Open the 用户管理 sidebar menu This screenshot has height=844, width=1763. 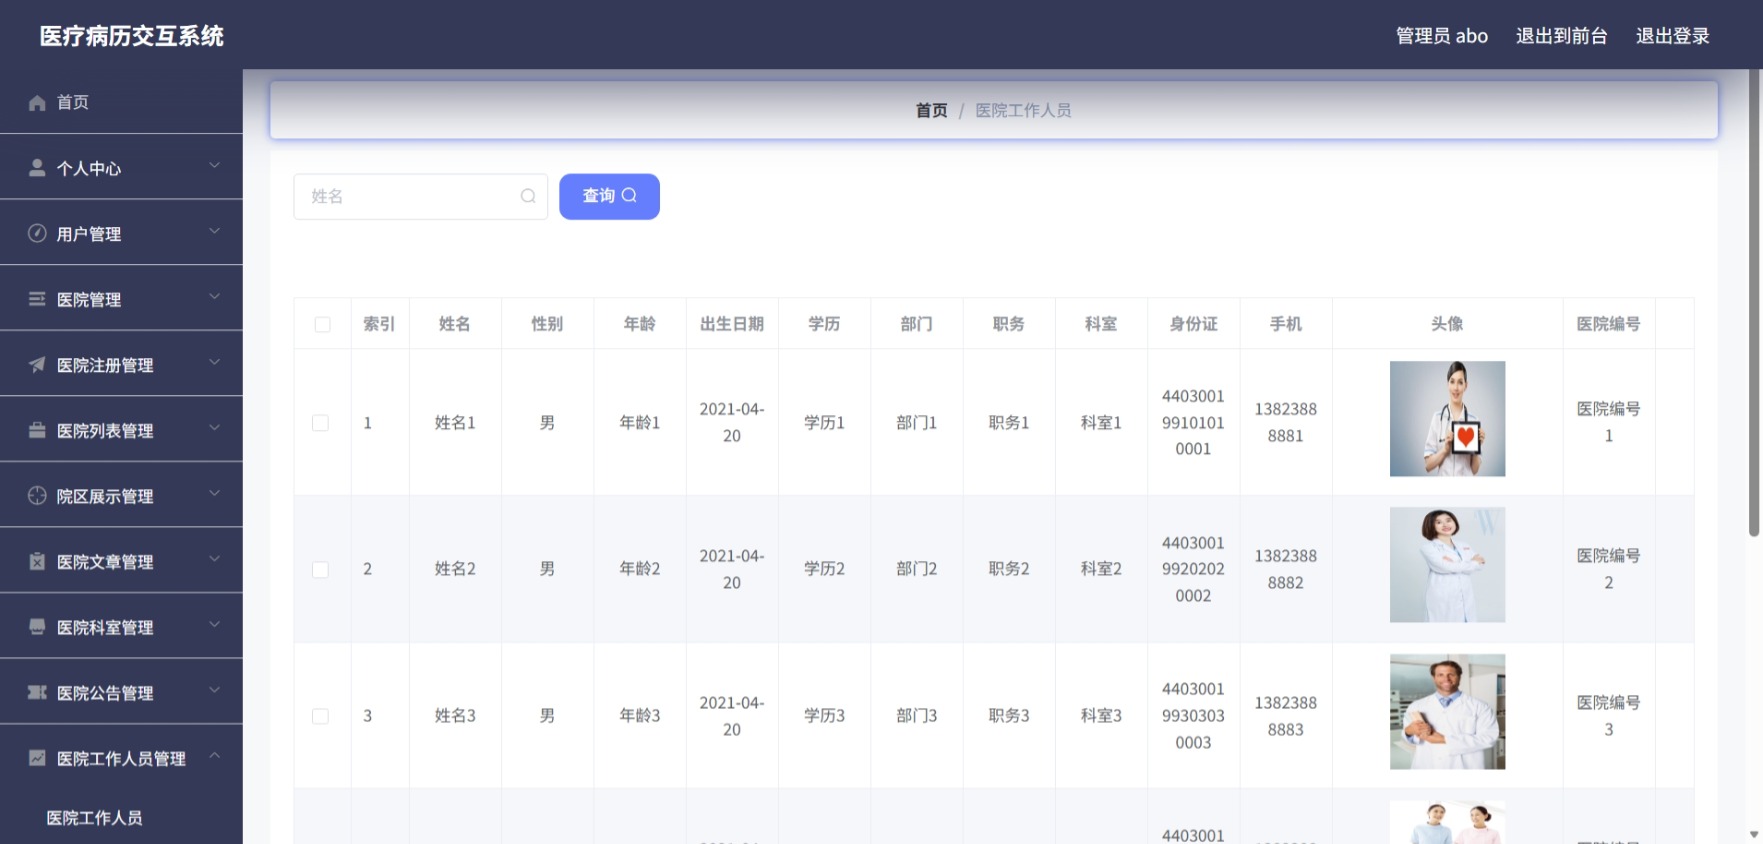pyautogui.click(x=121, y=233)
